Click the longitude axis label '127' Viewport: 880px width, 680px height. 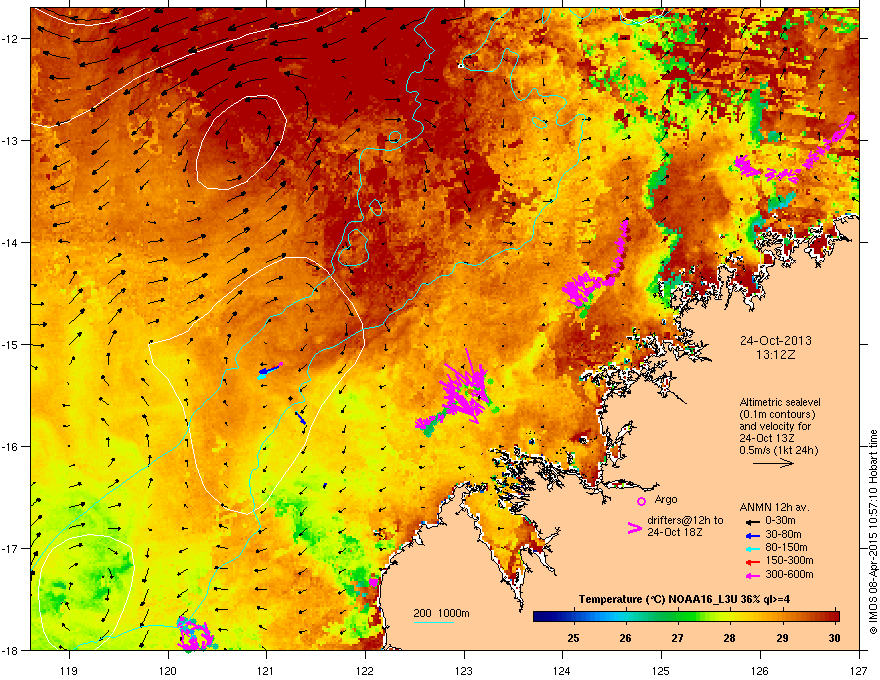click(x=859, y=670)
